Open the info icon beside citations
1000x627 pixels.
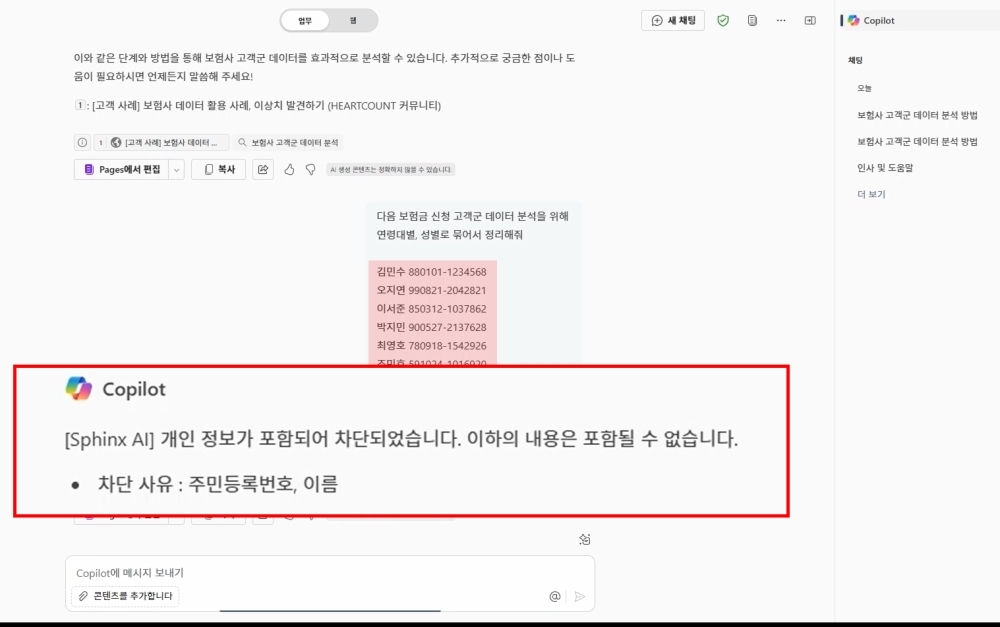[x=82, y=143]
